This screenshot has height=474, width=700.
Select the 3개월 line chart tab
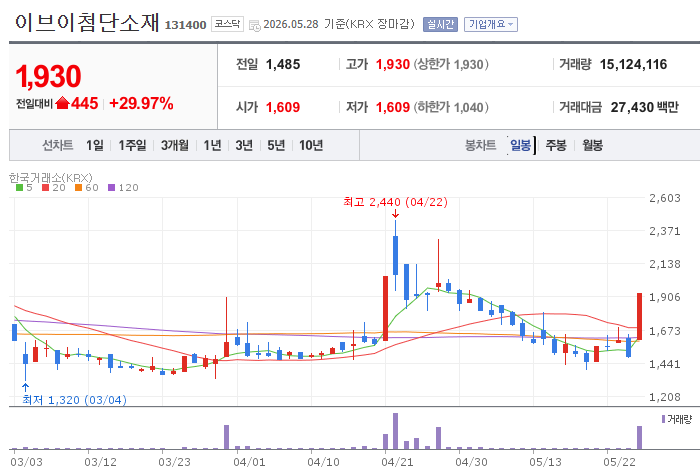pos(175,145)
